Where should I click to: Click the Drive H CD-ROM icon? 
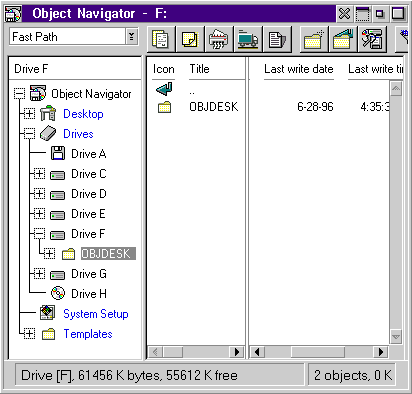(x=58, y=293)
